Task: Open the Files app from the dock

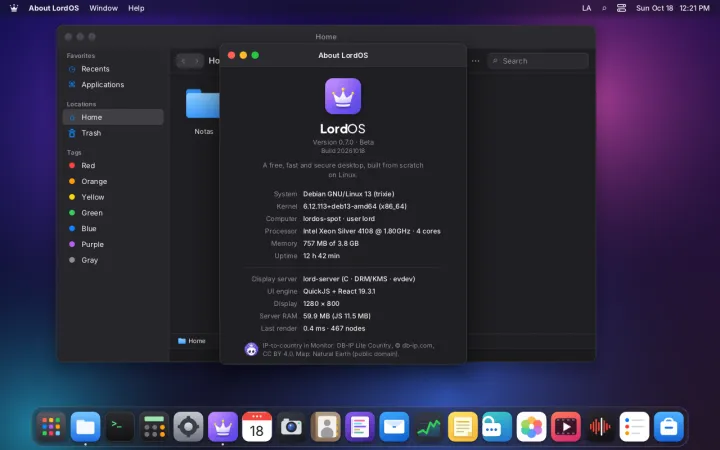Action: pos(85,427)
